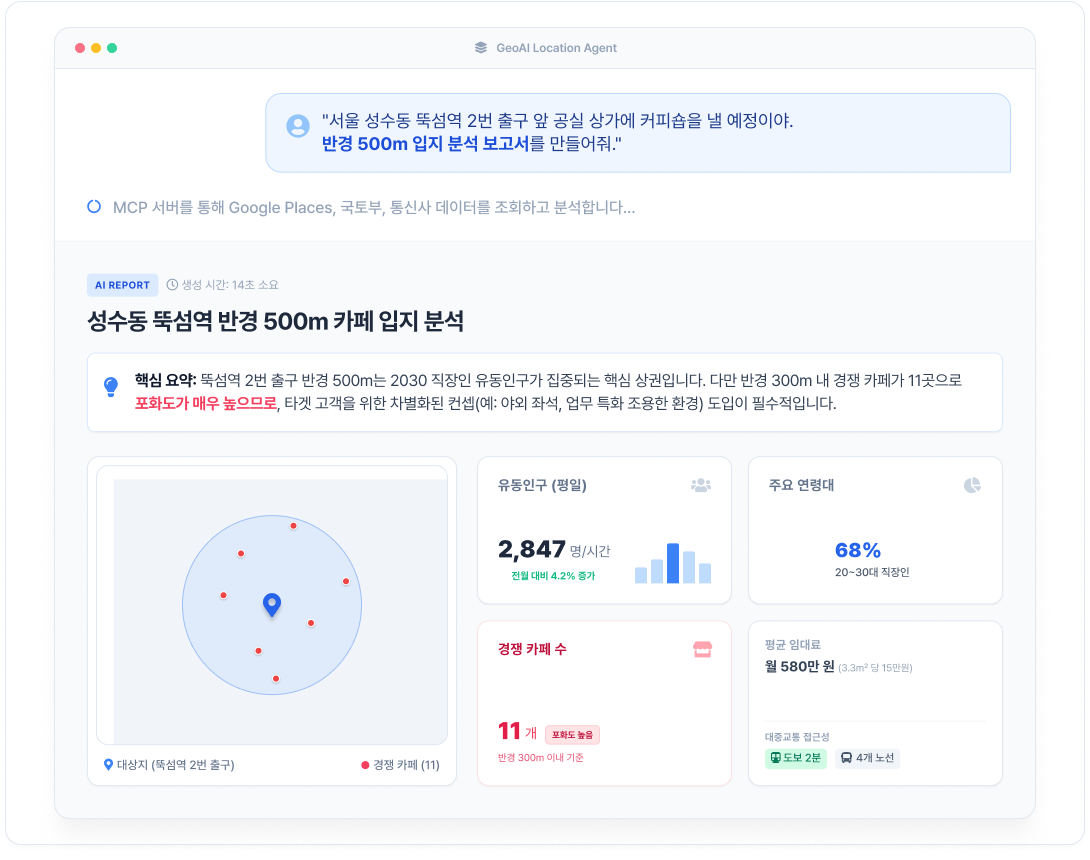Click the red 포화도가 매우 높으므로 text
Screen dimensions: 1090x860
point(206,403)
